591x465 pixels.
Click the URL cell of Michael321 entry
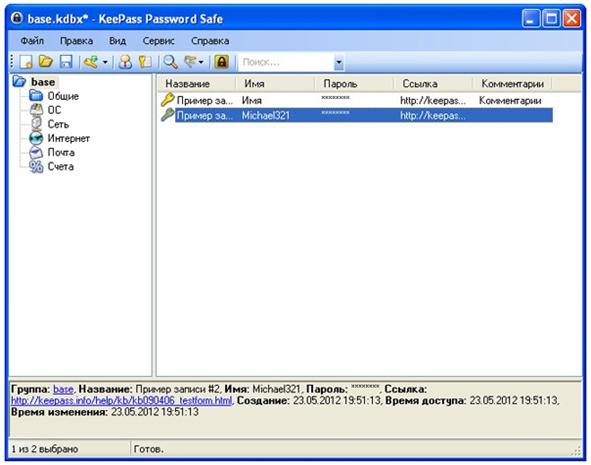[433, 115]
